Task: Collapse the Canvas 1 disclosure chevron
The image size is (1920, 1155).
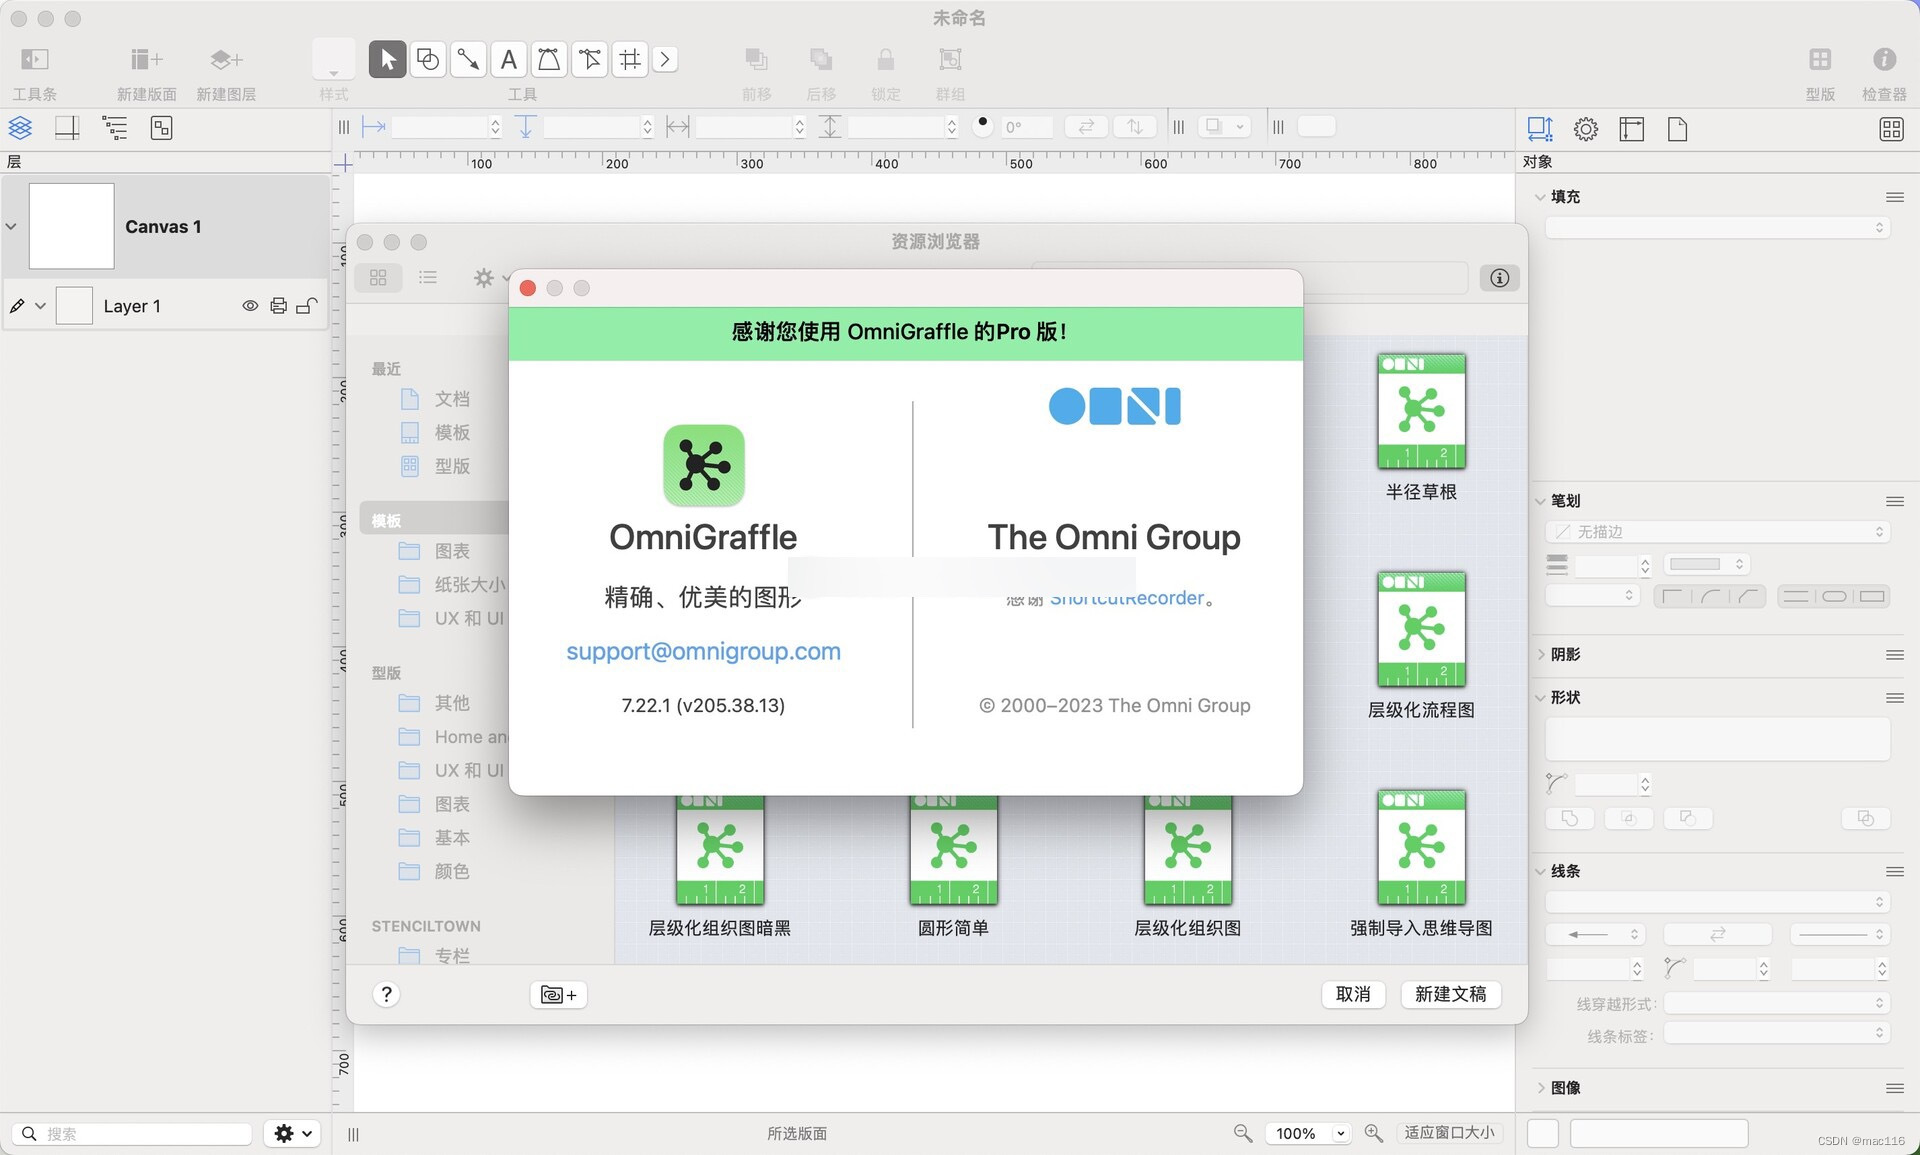Action: click(x=11, y=226)
